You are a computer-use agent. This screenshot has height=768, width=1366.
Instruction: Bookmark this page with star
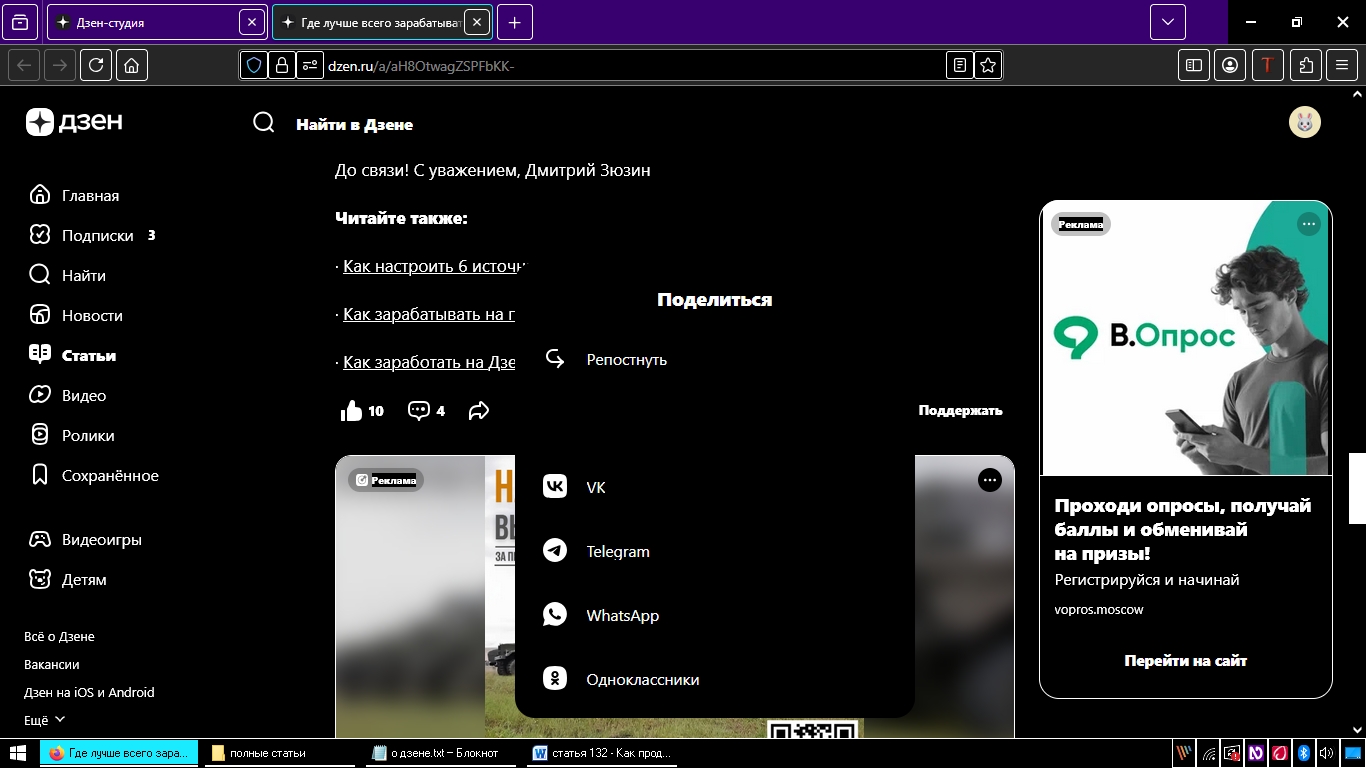988,65
